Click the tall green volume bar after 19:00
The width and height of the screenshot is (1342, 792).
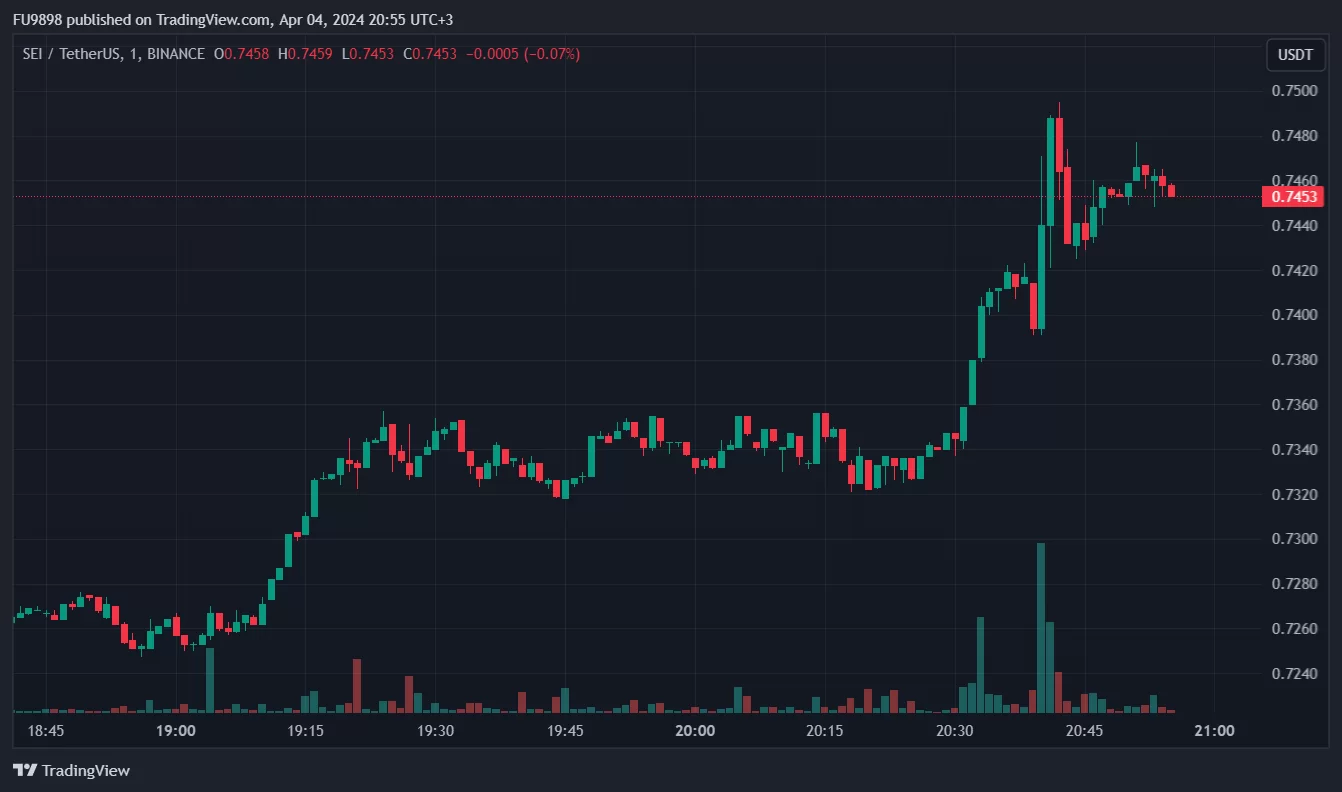coord(210,680)
